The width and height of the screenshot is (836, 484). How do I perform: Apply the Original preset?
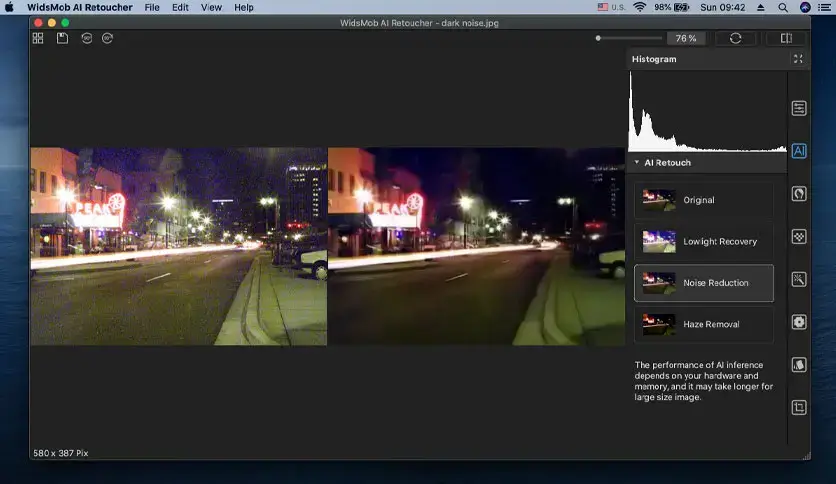(704, 200)
